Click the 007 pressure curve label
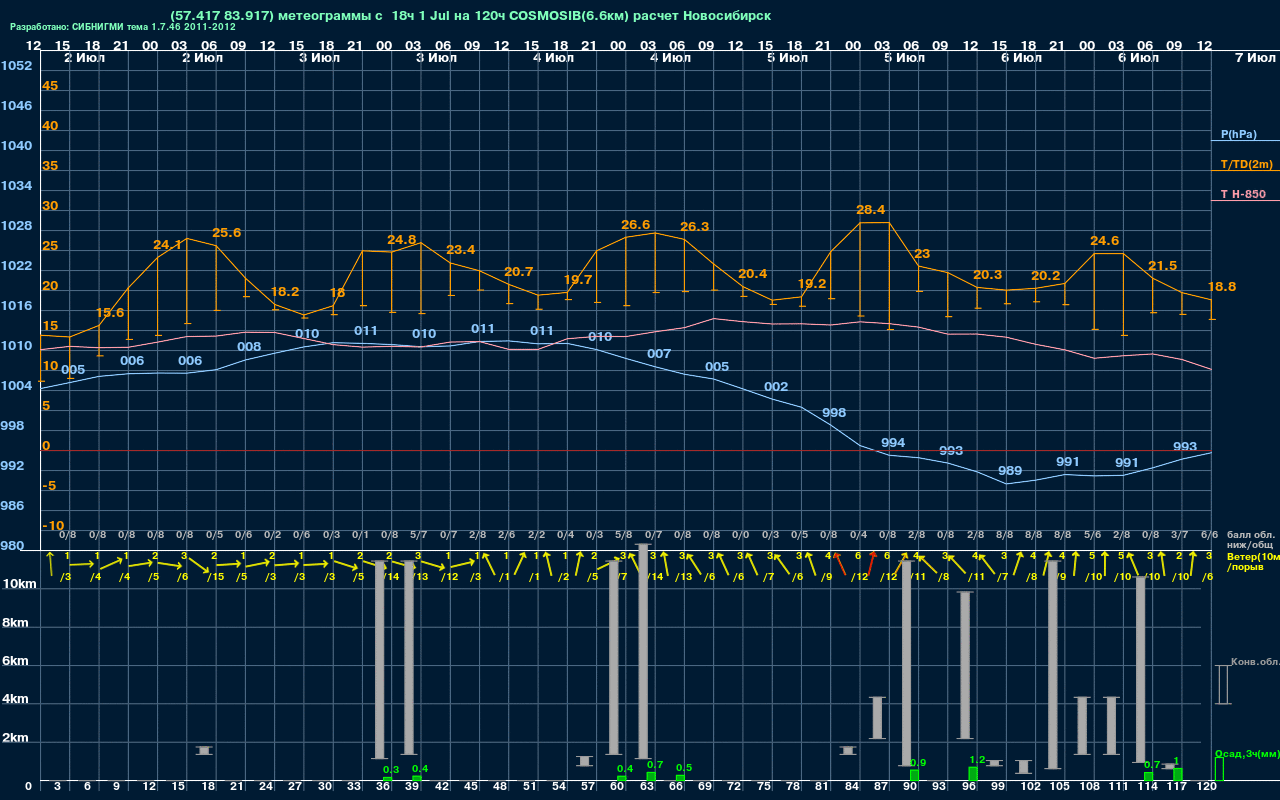This screenshot has width=1280, height=800. point(659,354)
